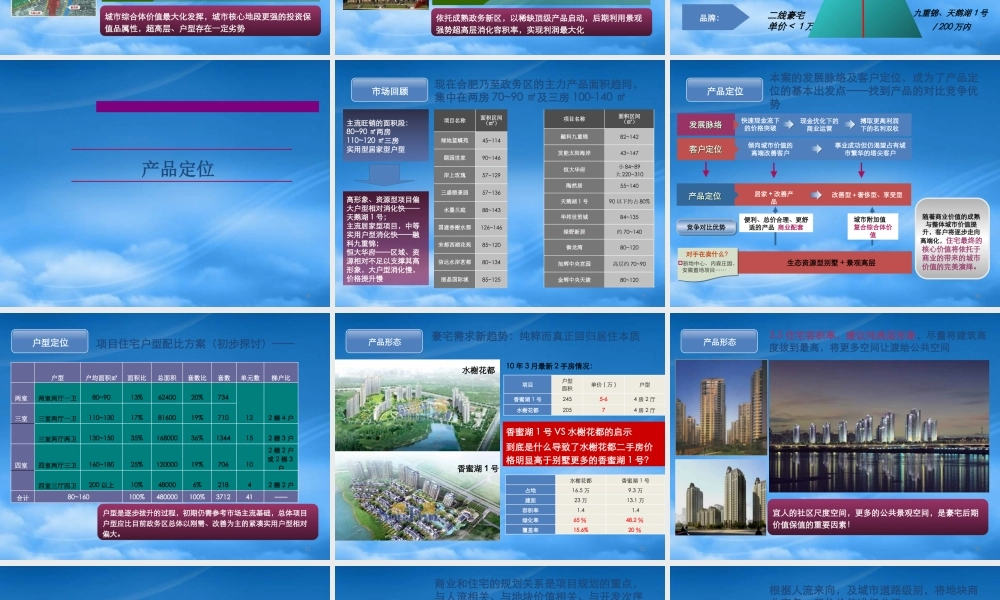Click the purple note starting 宜人的社区尺度空间

[878, 518]
